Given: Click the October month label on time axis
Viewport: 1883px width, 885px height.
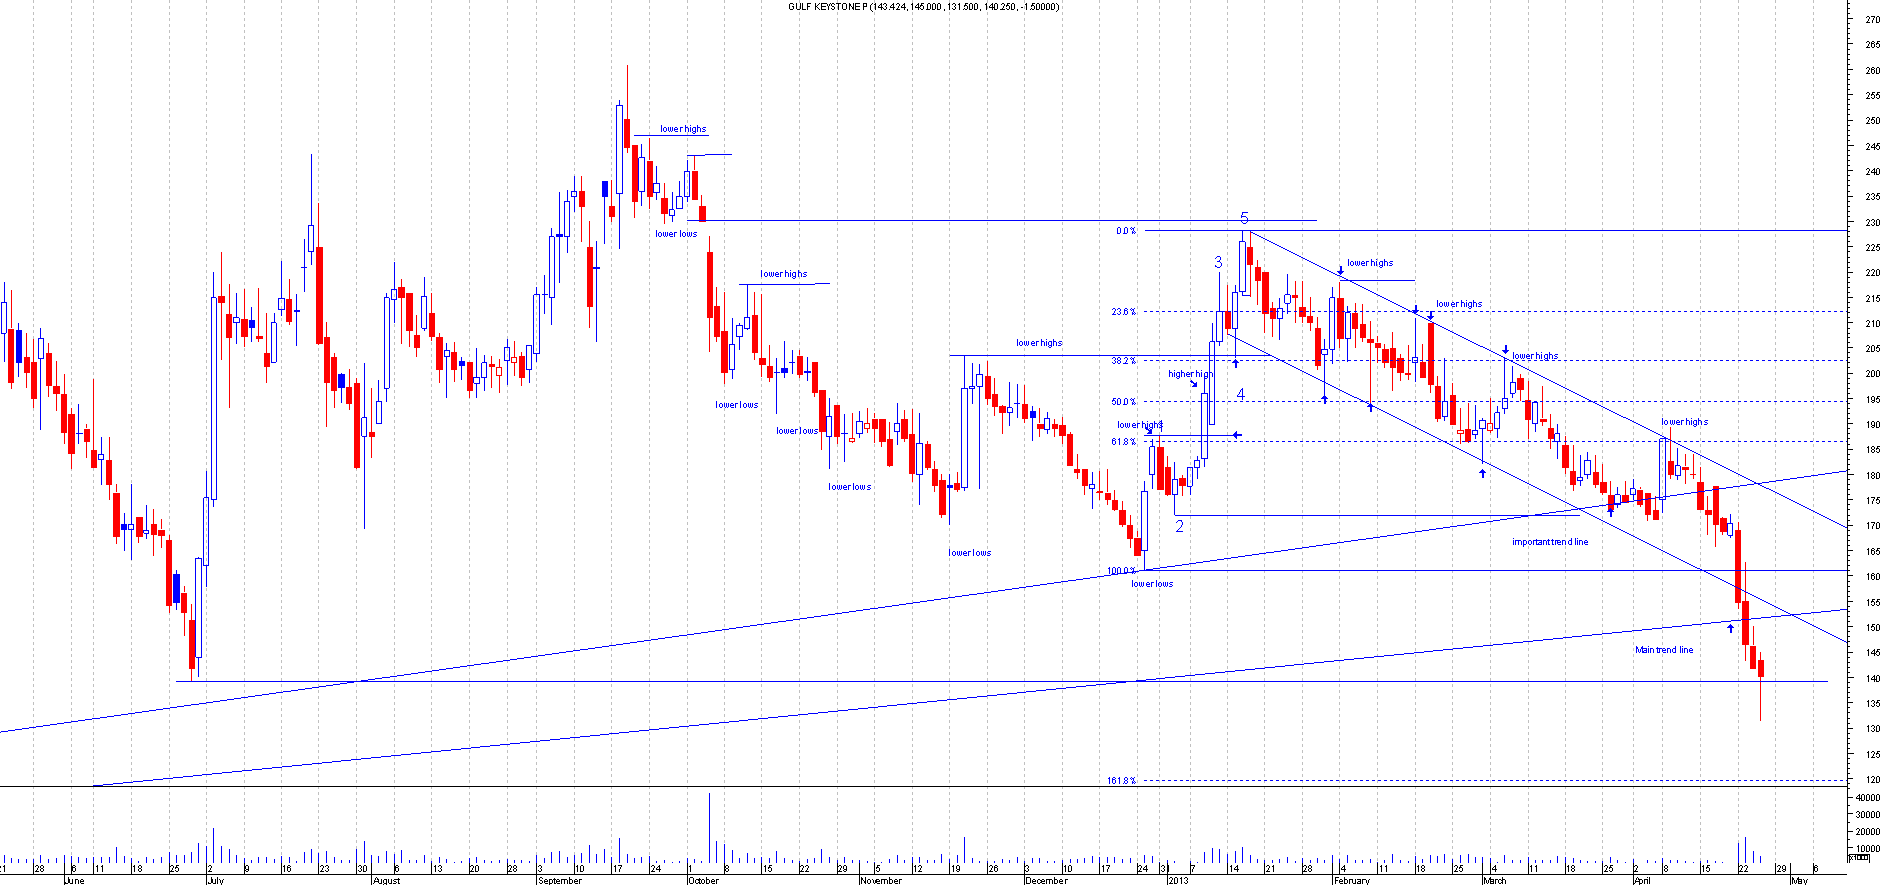Looking at the screenshot, I should 703,880.
